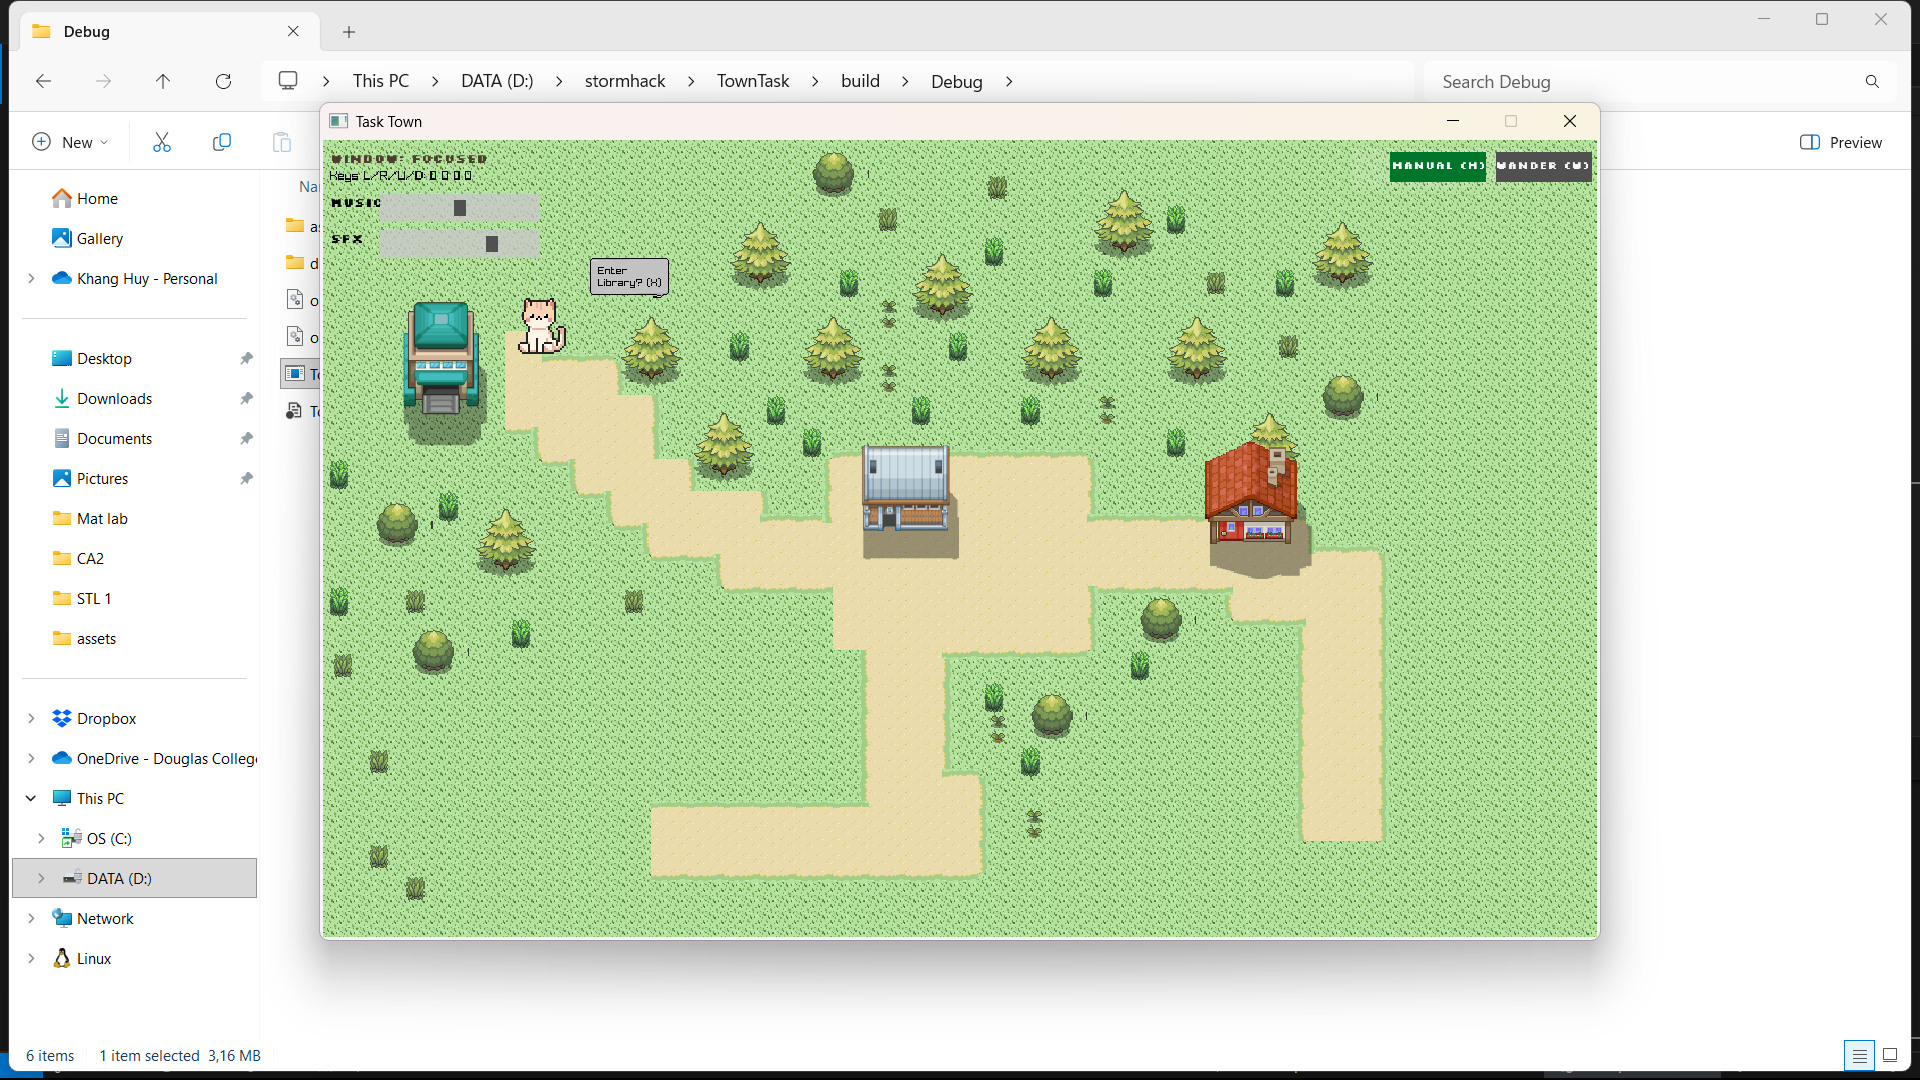Click the red-roofed house
The width and height of the screenshot is (1920, 1080).
[1251, 493]
